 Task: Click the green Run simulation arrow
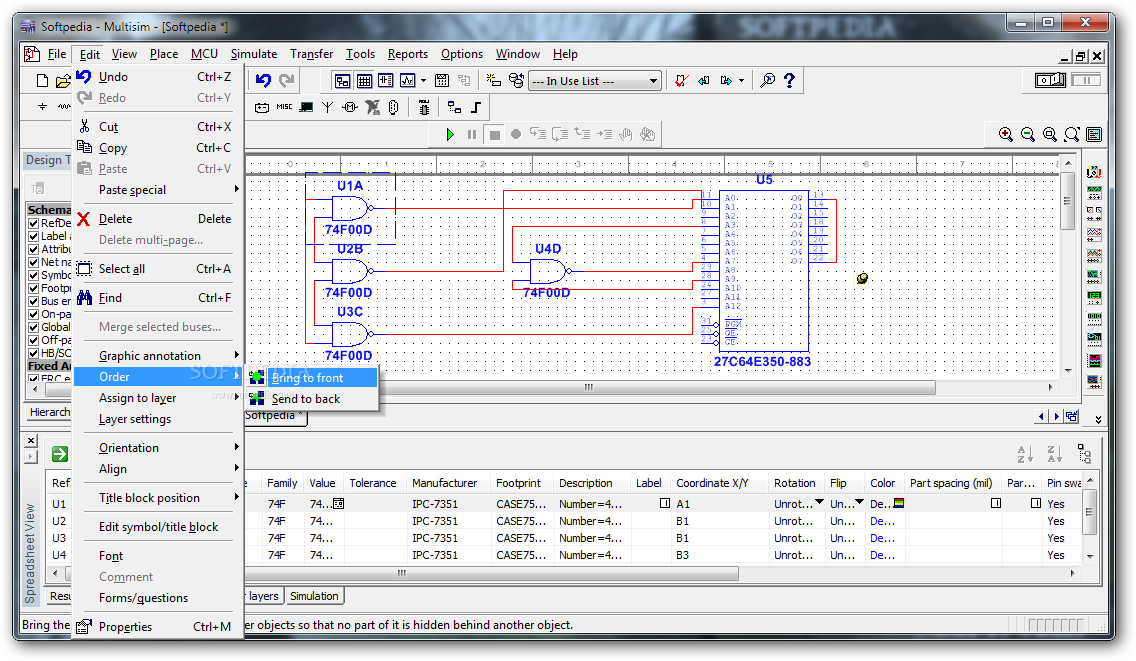coord(450,134)
